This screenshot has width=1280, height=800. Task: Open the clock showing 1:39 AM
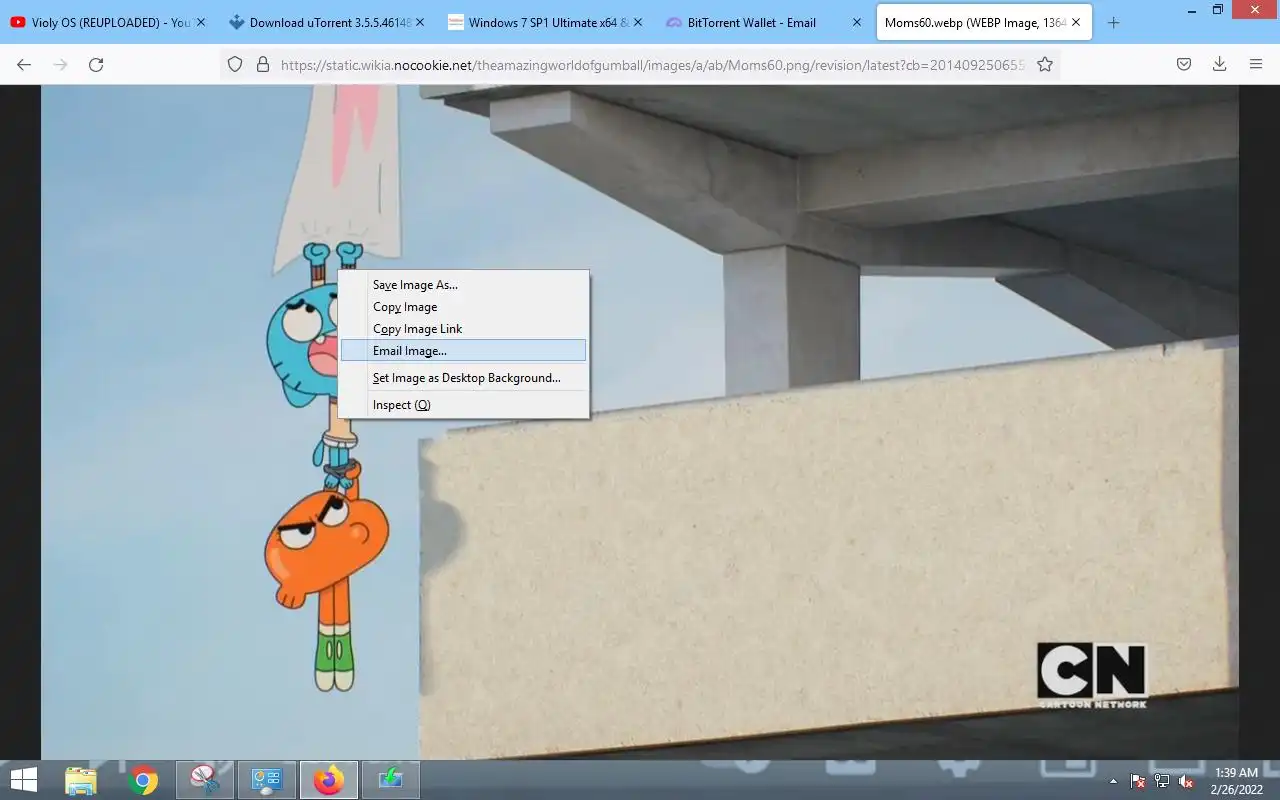(x=1236, y=781)
